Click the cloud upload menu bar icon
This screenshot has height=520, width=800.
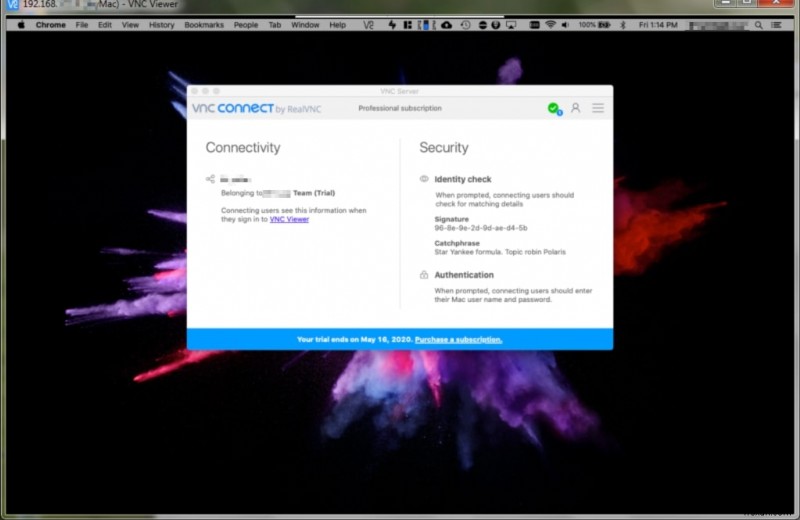coord(446,24)
